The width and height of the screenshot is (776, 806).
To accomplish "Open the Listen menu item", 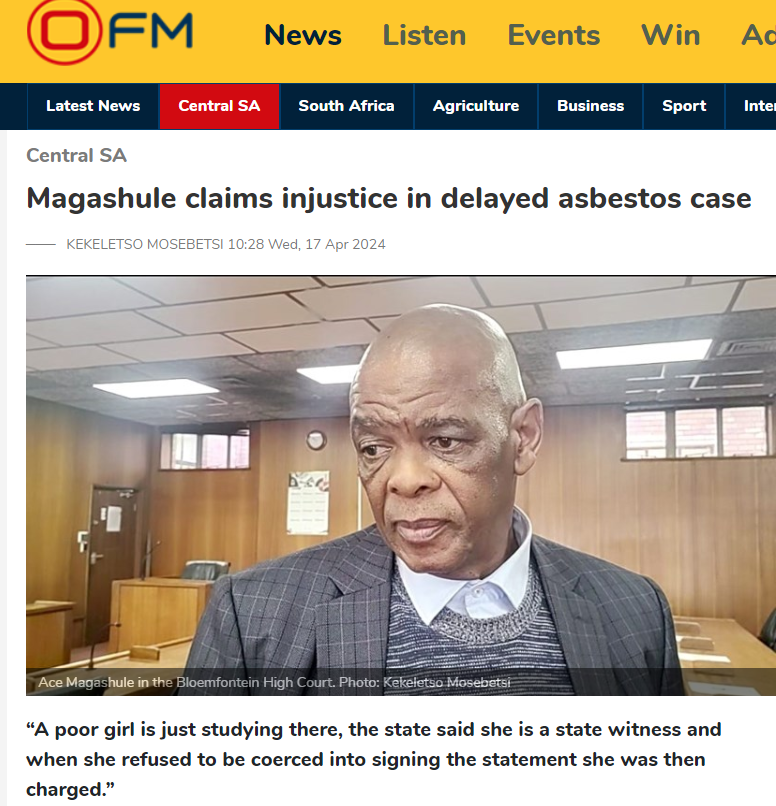I will [424, 35].
